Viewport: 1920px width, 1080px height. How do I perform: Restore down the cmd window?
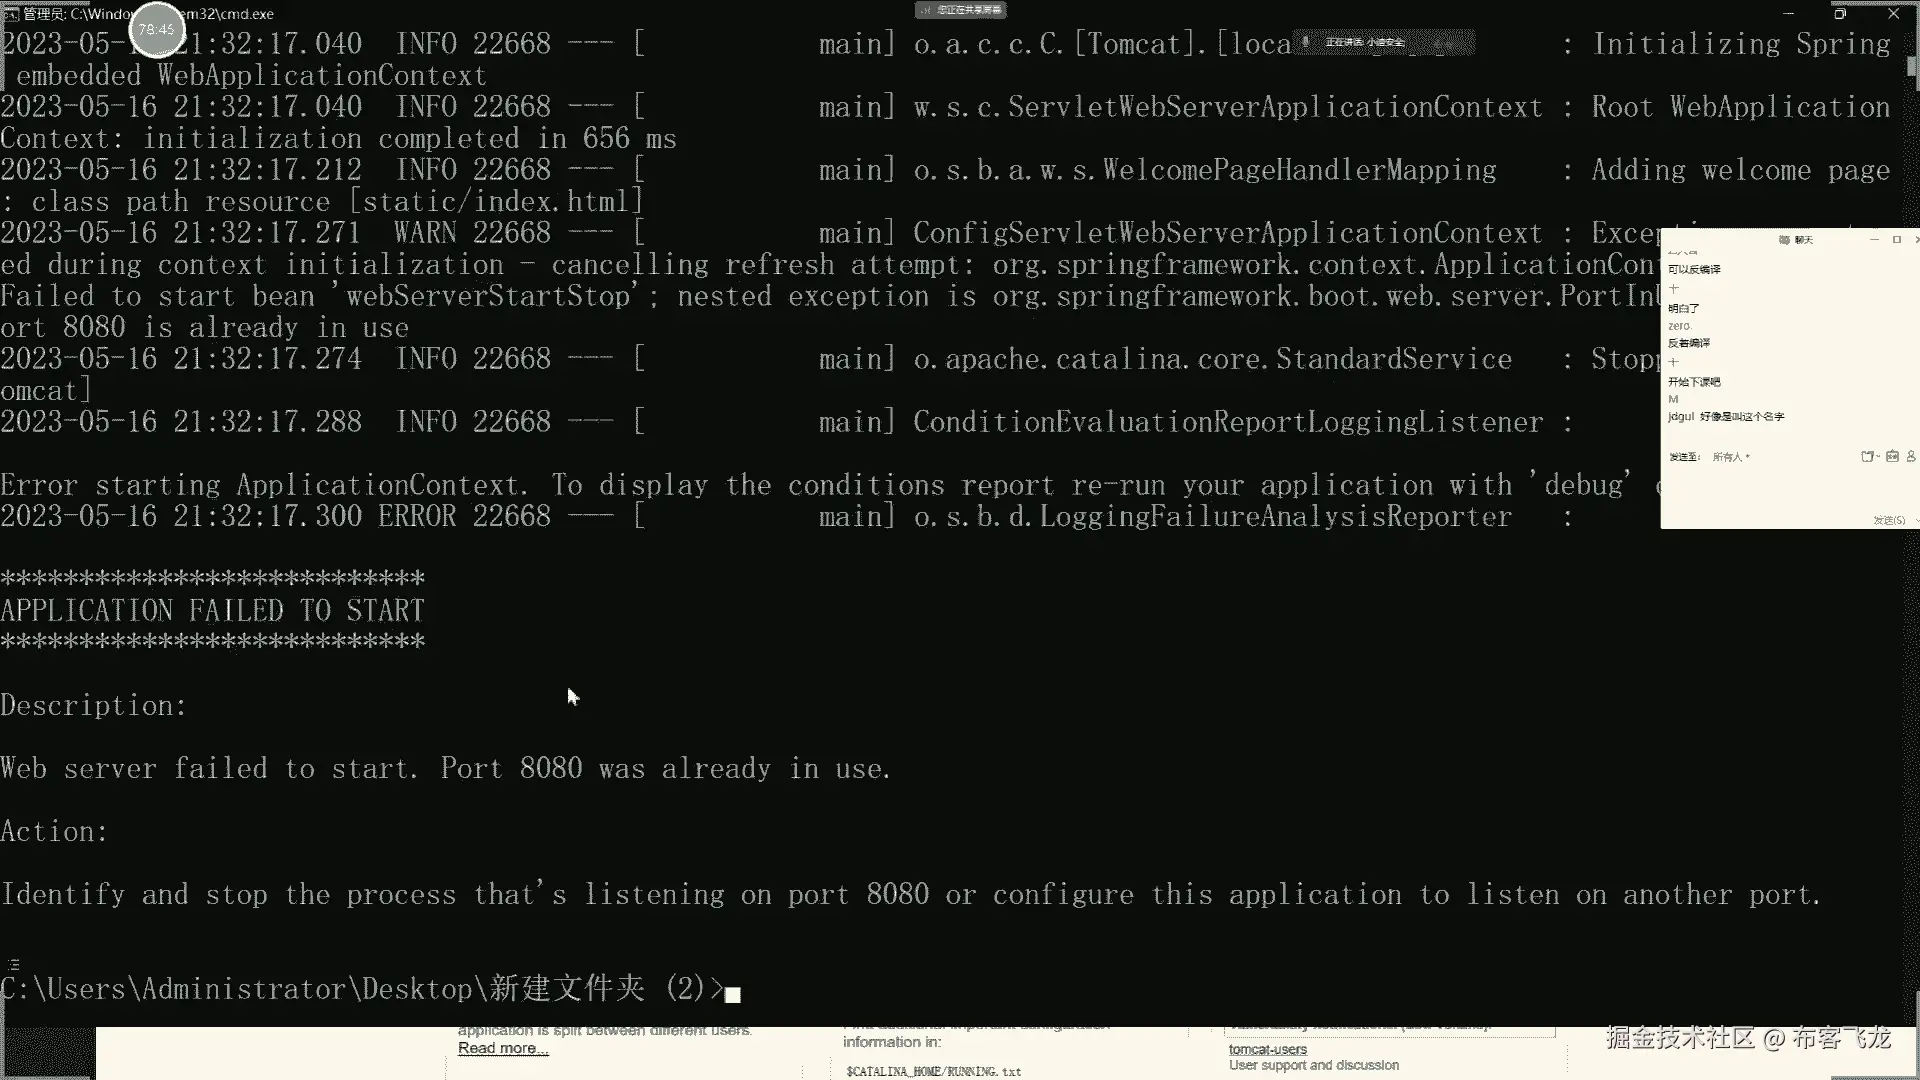(1840, 14)
